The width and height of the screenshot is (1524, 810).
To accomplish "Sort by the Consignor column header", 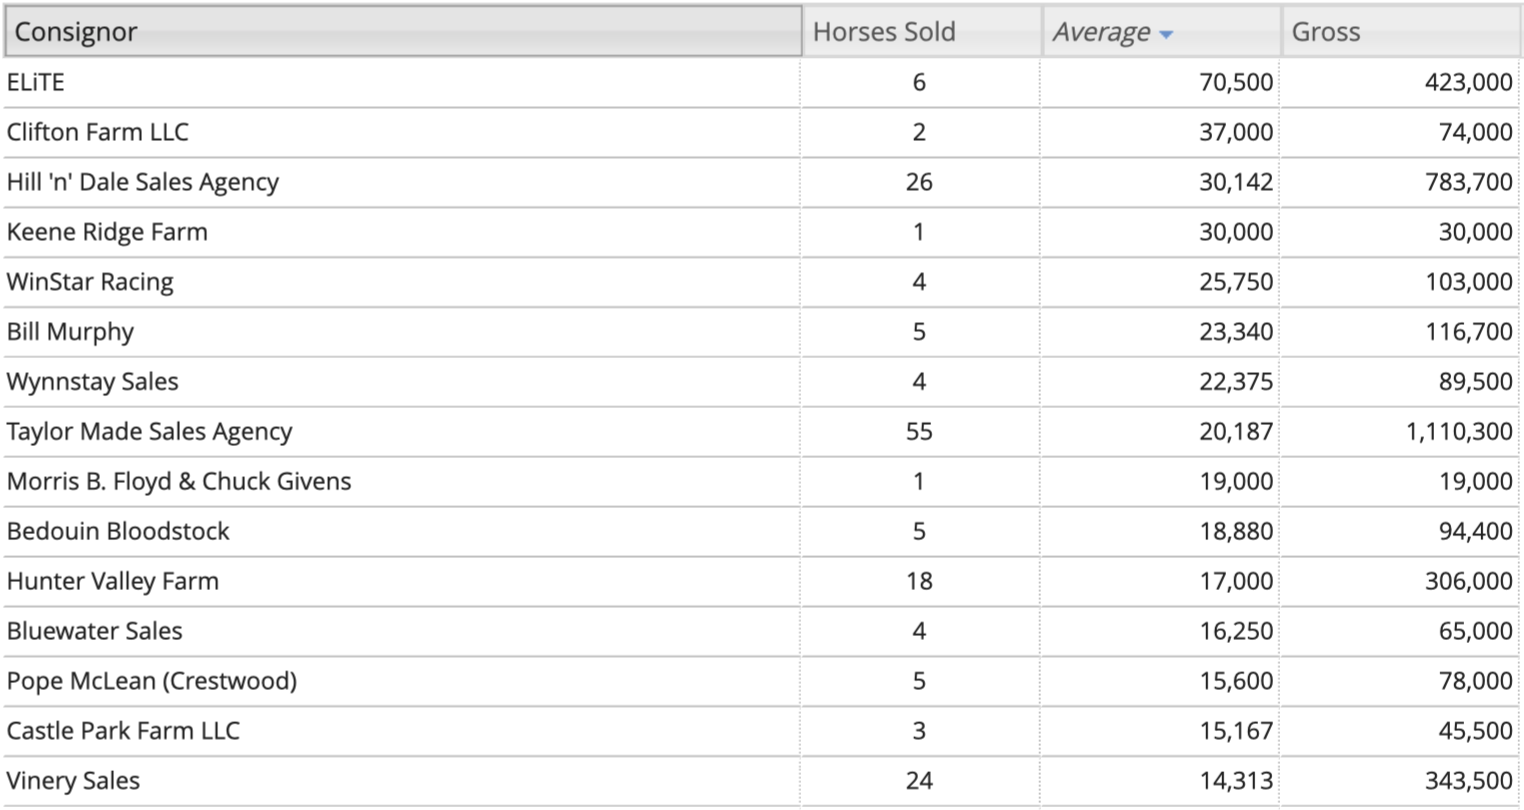I will [x=403, y=31].
